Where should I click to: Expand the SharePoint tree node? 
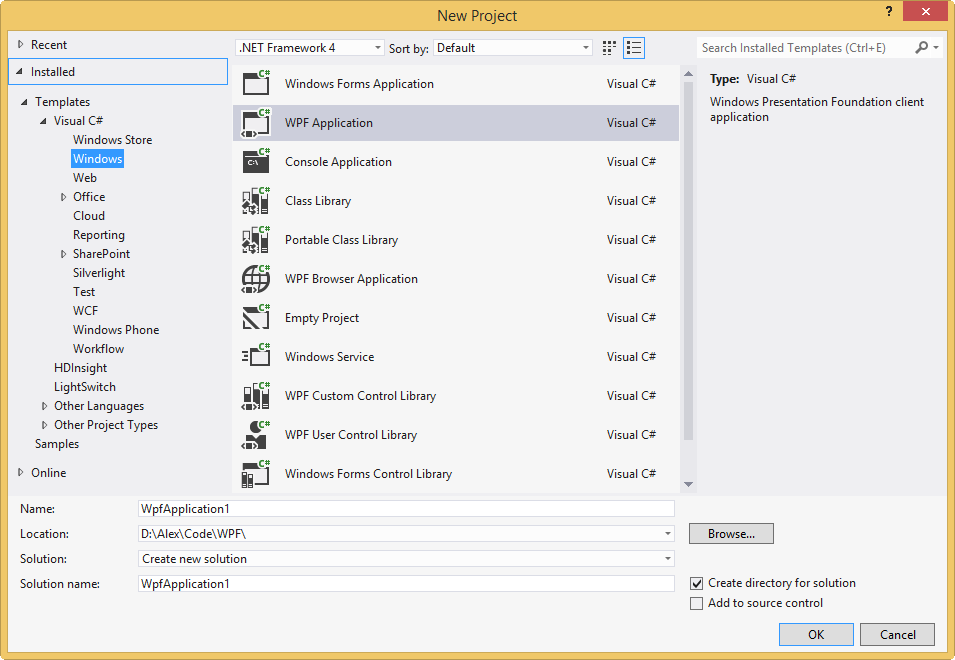63,254
